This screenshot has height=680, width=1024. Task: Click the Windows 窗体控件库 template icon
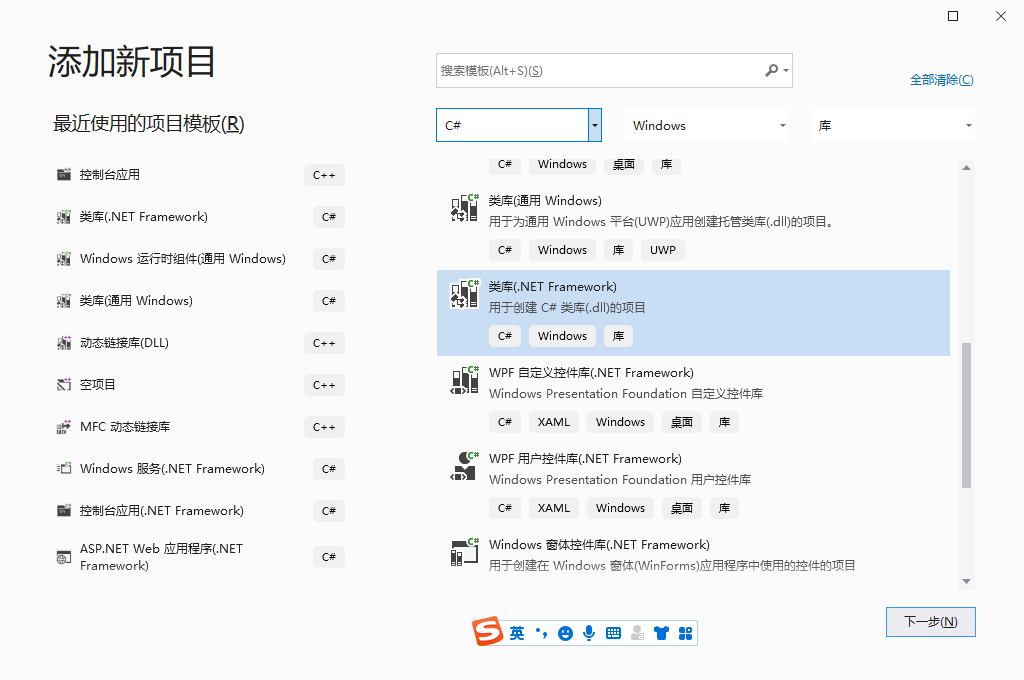click(464, 552)
